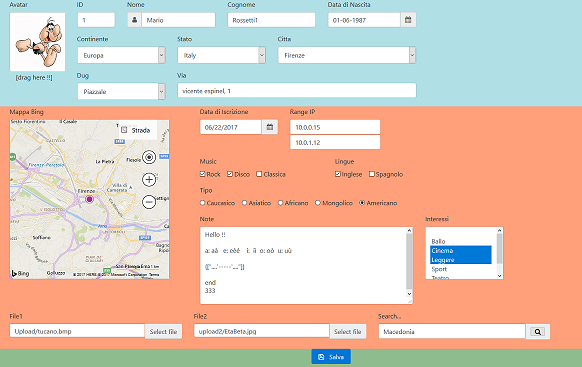Zoom out on the Bing map
This screenshot has height=367, width=582.
pyautogui.click(x=149, y=202)
